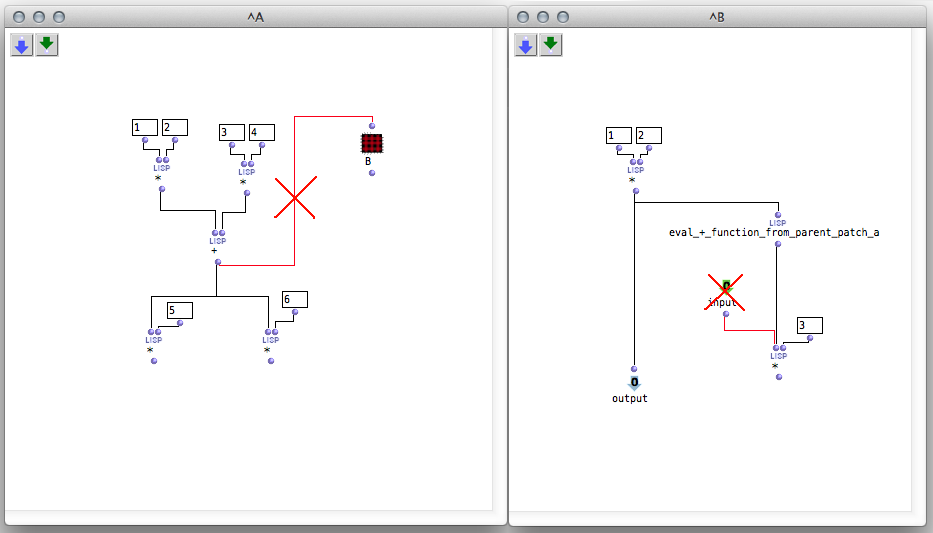This screenshot has height=533, width=933.
Task: Click value box 1 in window ^B
Action: (619, 136)
